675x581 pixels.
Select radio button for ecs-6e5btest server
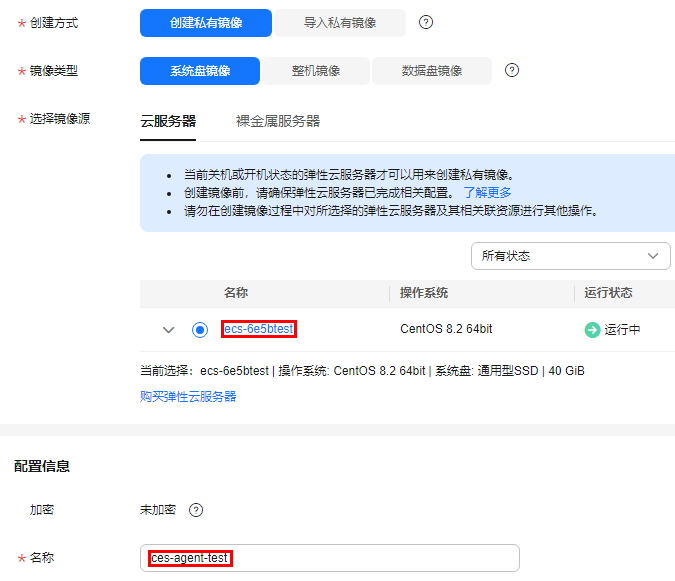coord(200,330)
